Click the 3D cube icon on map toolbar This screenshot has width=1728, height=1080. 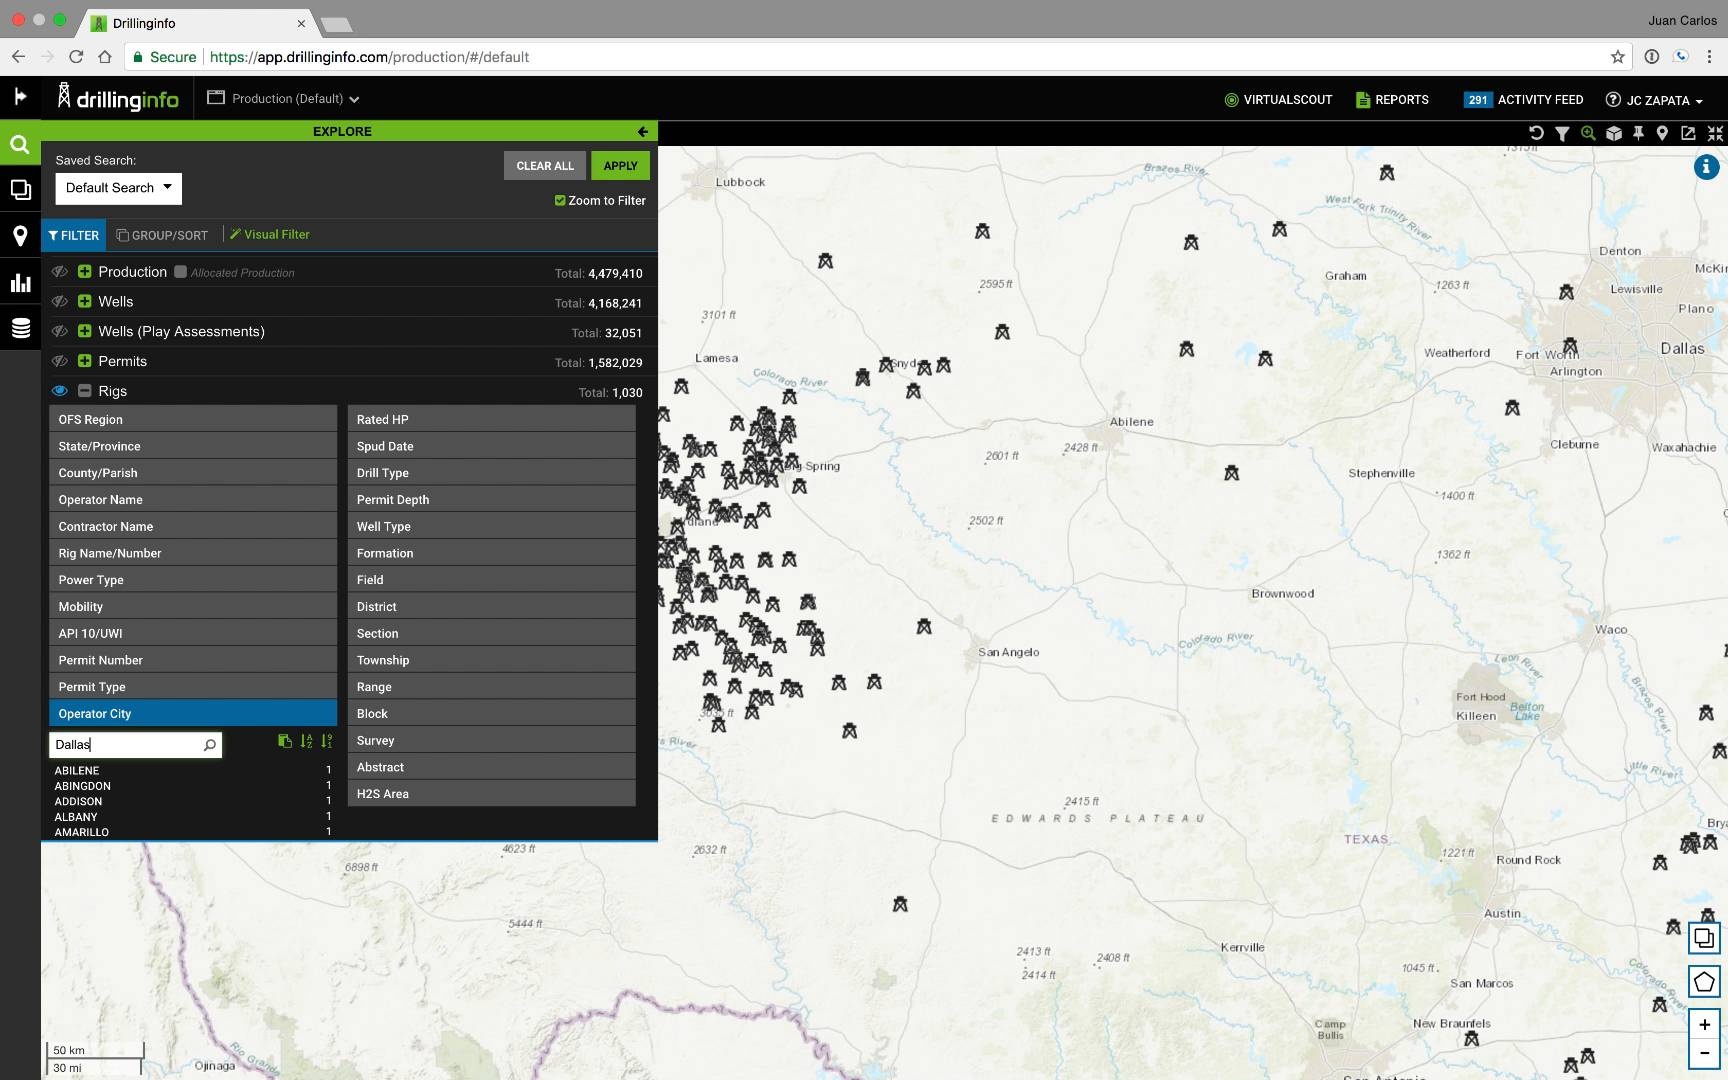click(1614, 132)
